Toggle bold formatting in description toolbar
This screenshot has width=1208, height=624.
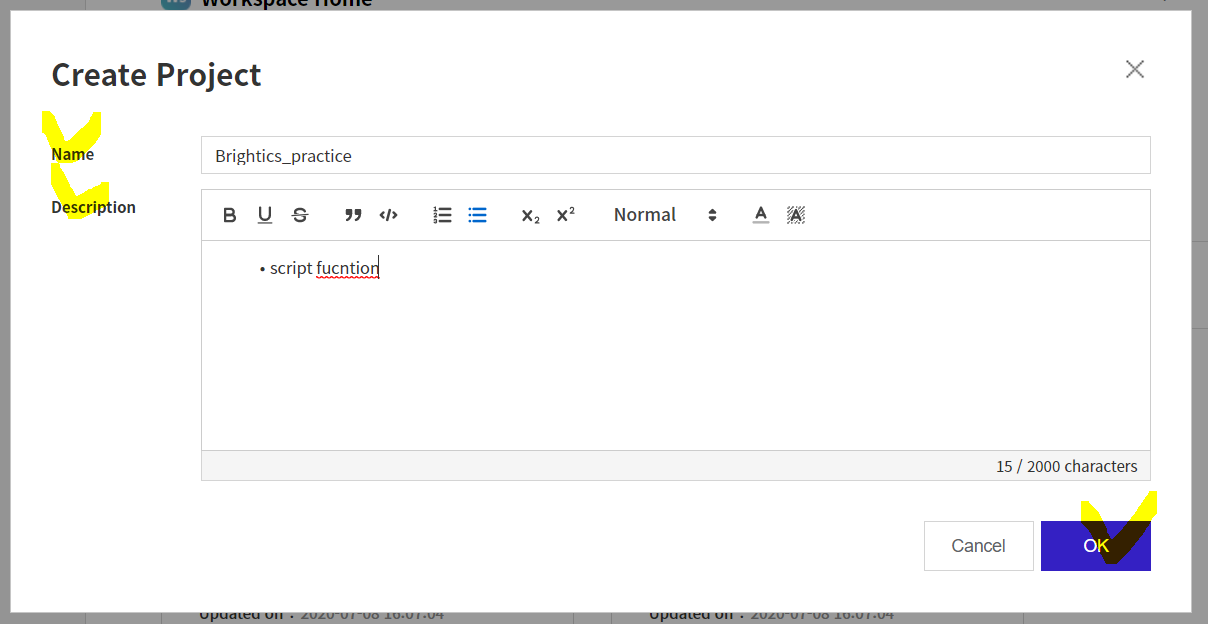[x=229, y=215]
